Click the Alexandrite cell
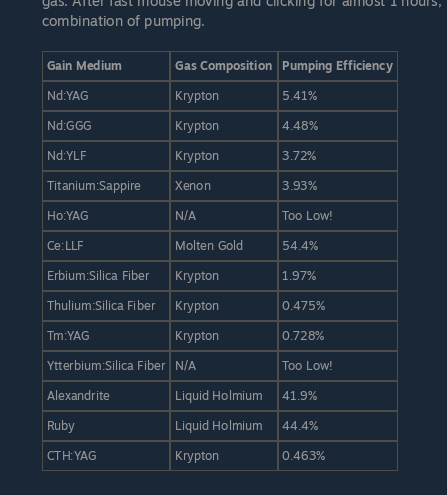Viewport: 447px width, 495px height. 106,396
